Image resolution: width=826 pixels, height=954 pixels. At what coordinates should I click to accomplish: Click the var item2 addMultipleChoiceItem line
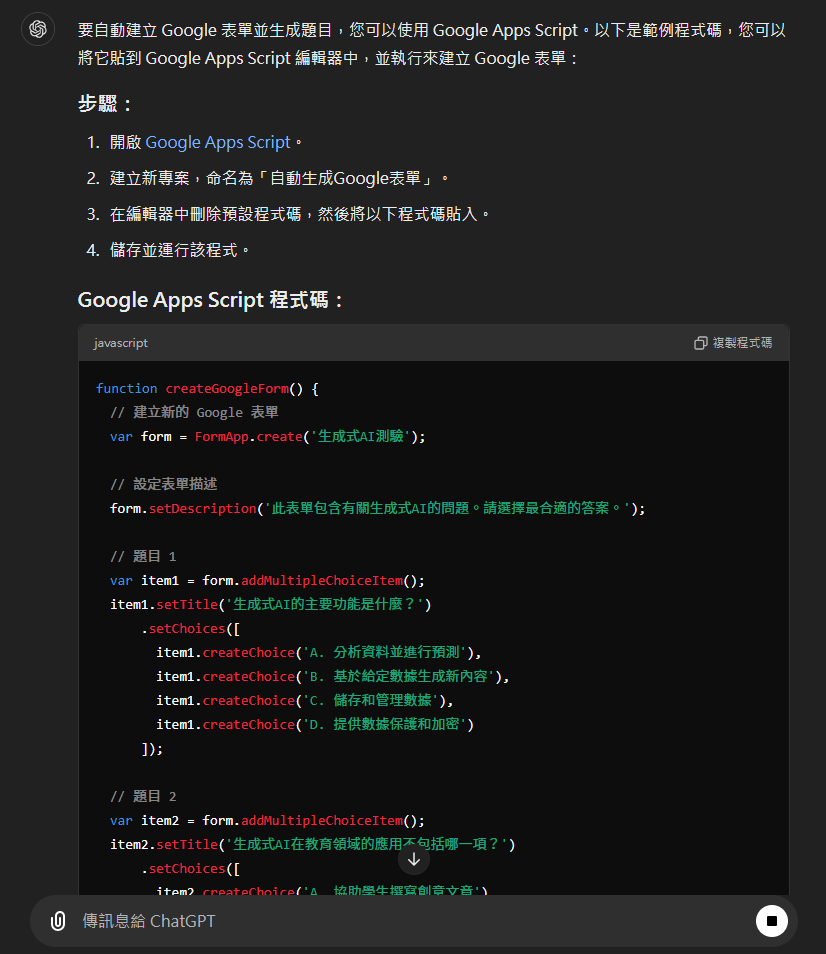[x=267, y=821]
